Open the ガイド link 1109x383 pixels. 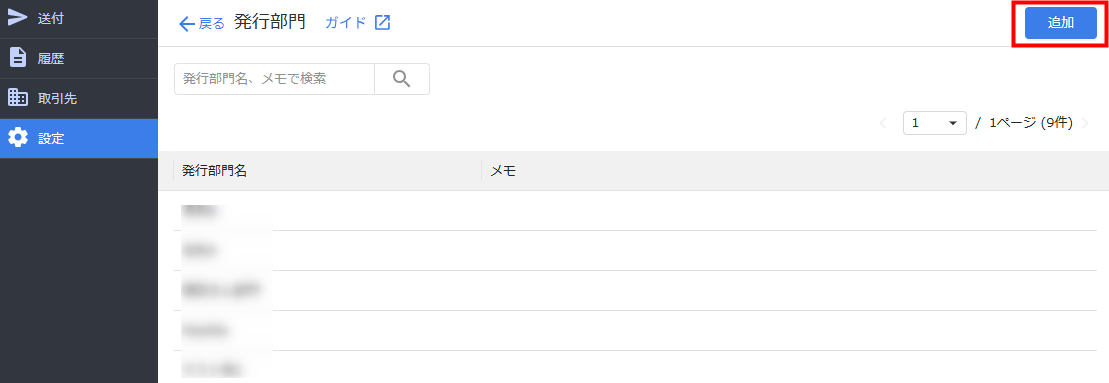[x=346, y=23]
